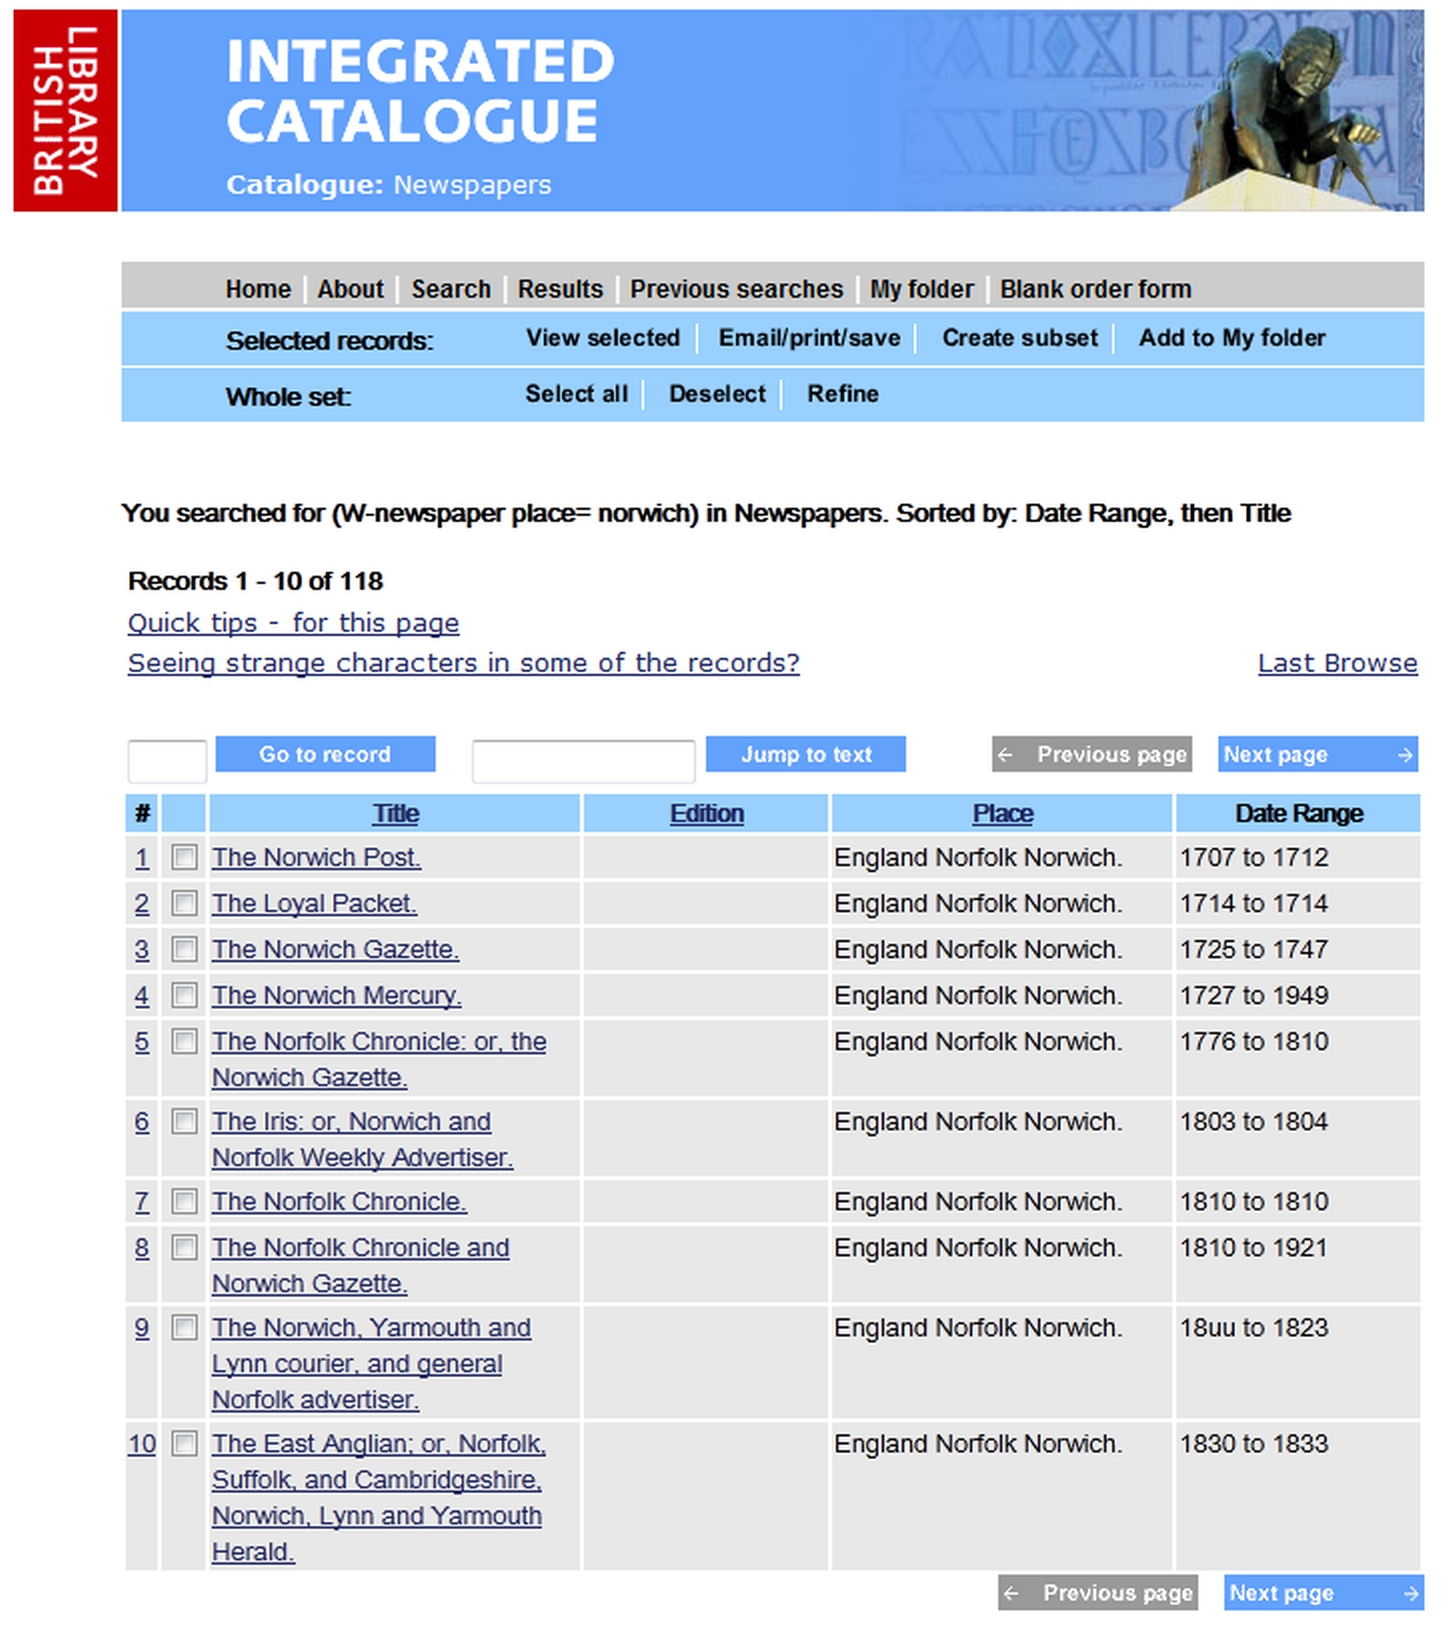Click the top Previous page button
Image resolution: width=1448 pixels, height=1628 pixels.
click(x=1092, y=754)
